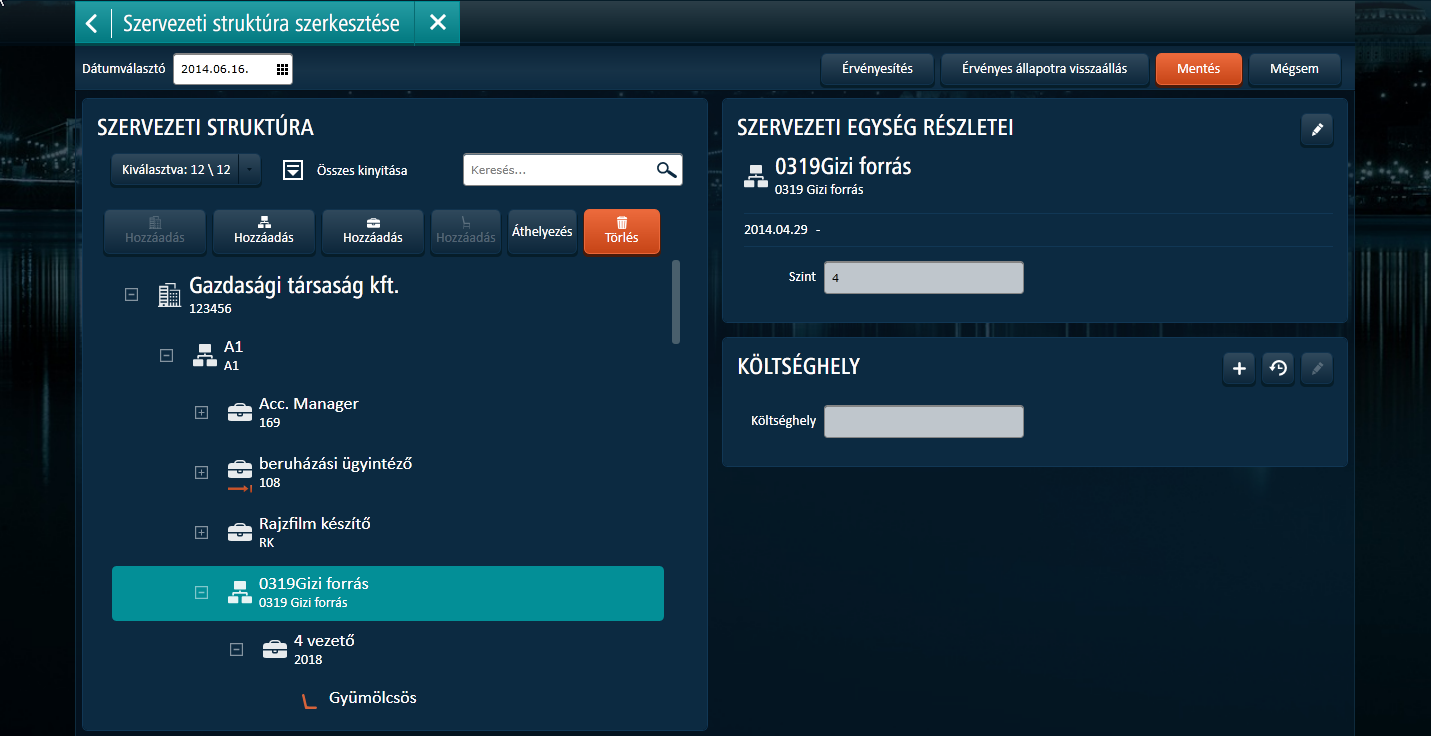Click the Szint field showing 4
The width and height of the screenshot is (1431, 736).
pyautogui.click(x=923, y=277)
